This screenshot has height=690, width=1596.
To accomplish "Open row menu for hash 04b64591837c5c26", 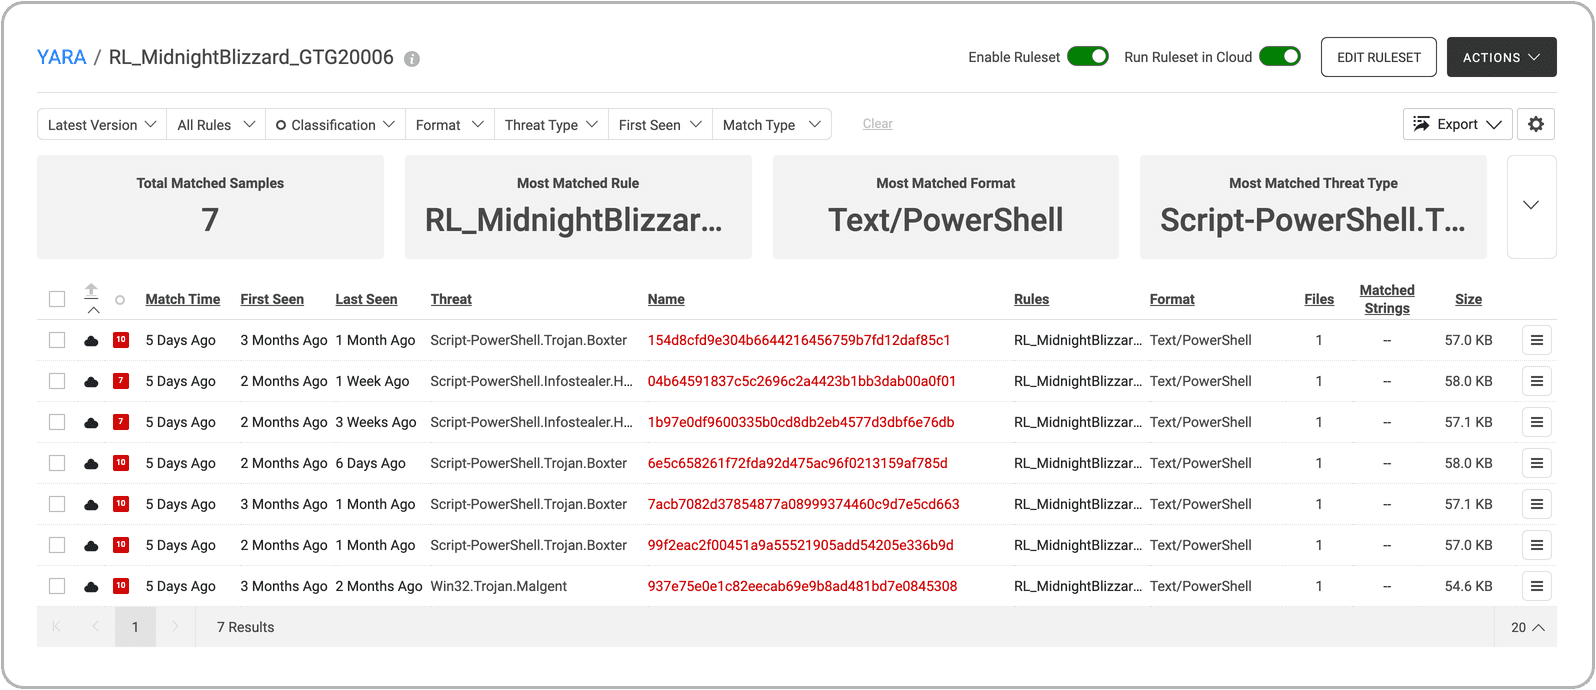I will [x=1537, y=381].
